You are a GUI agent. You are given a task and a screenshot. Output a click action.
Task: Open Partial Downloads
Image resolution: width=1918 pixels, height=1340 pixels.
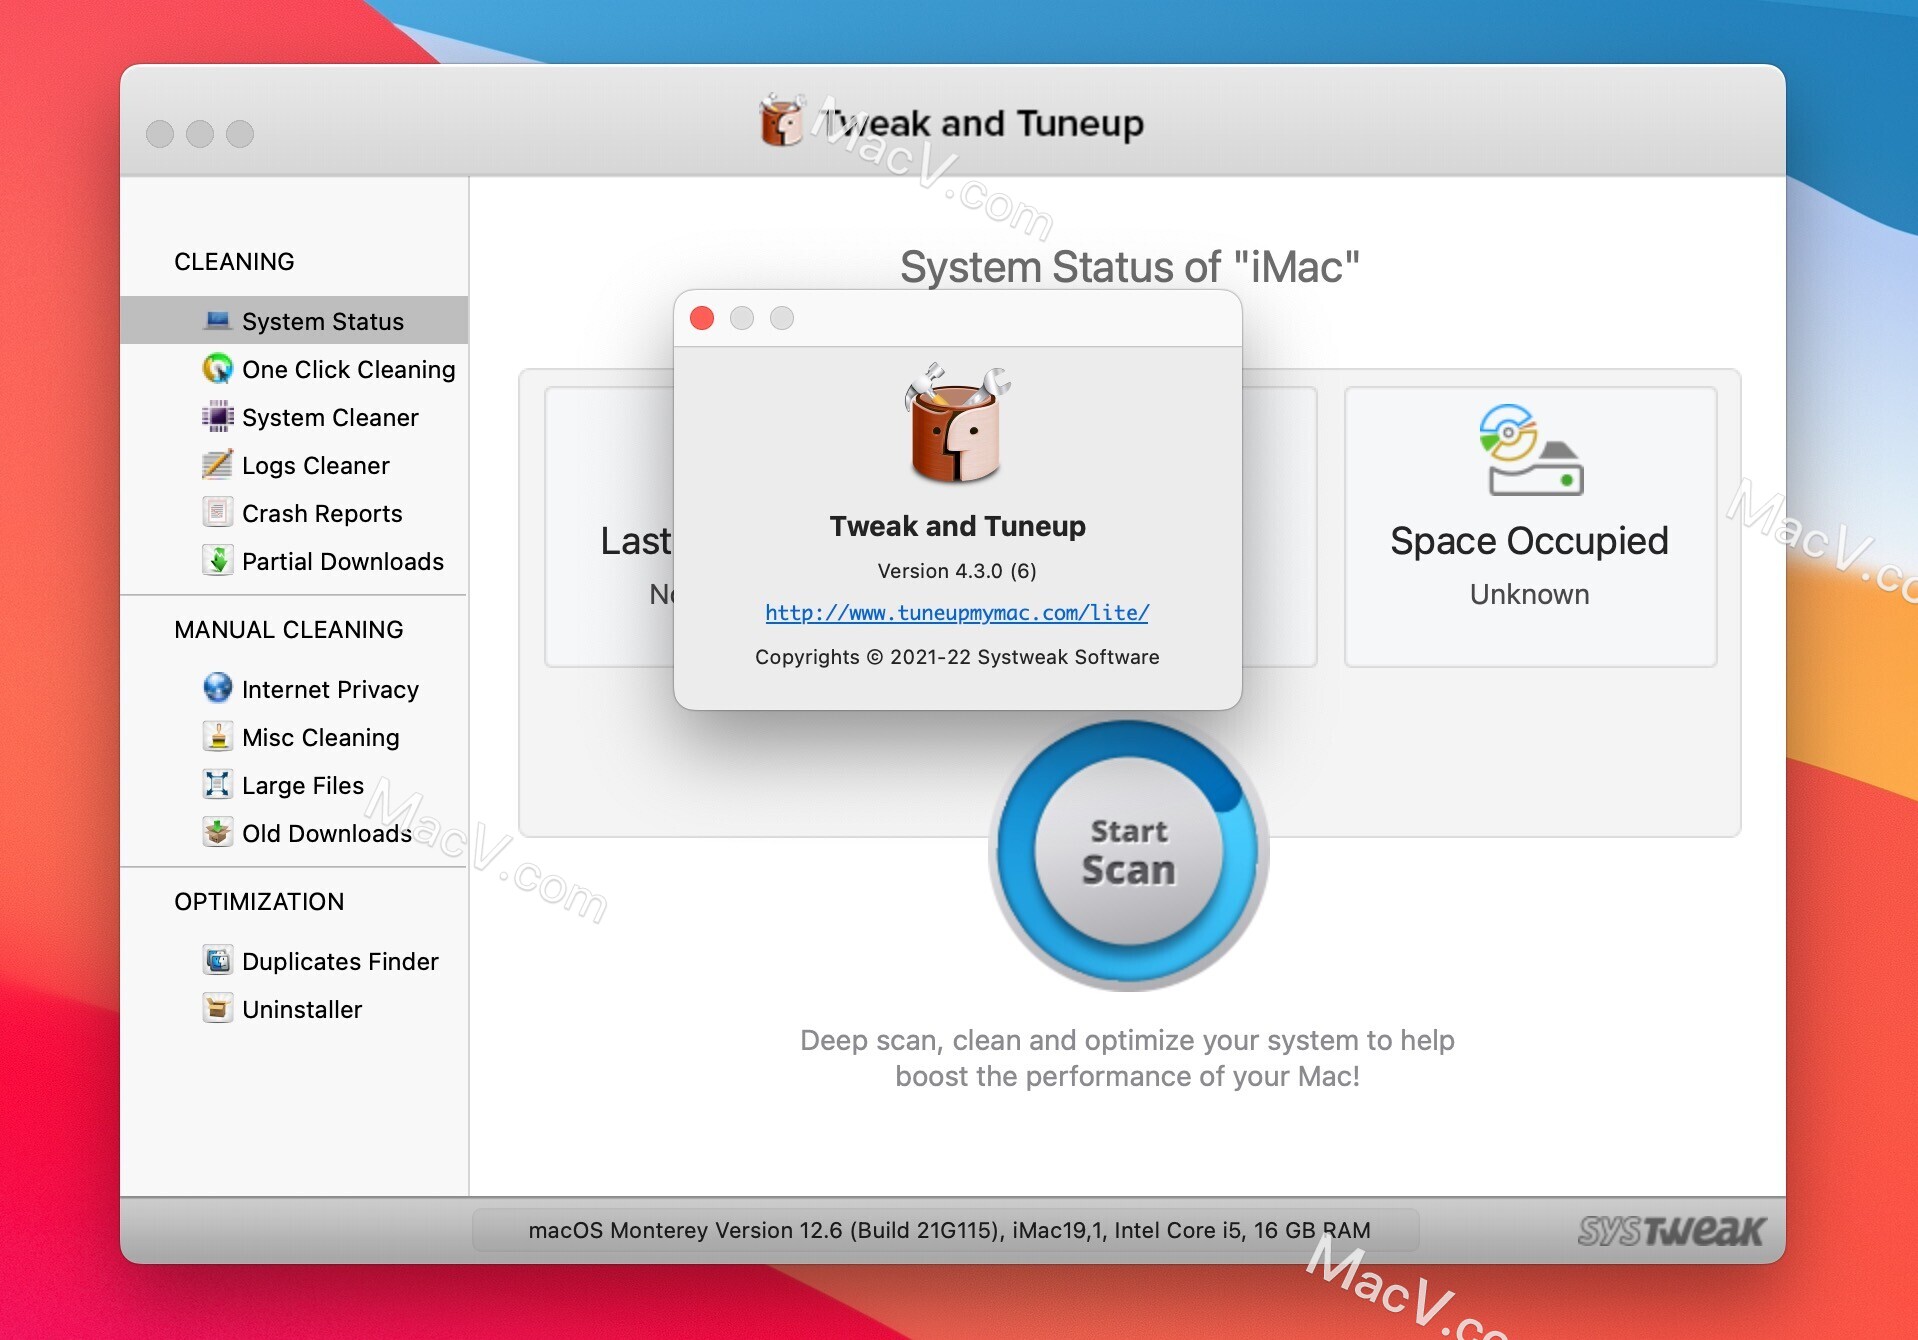click(x=294, y=561)
